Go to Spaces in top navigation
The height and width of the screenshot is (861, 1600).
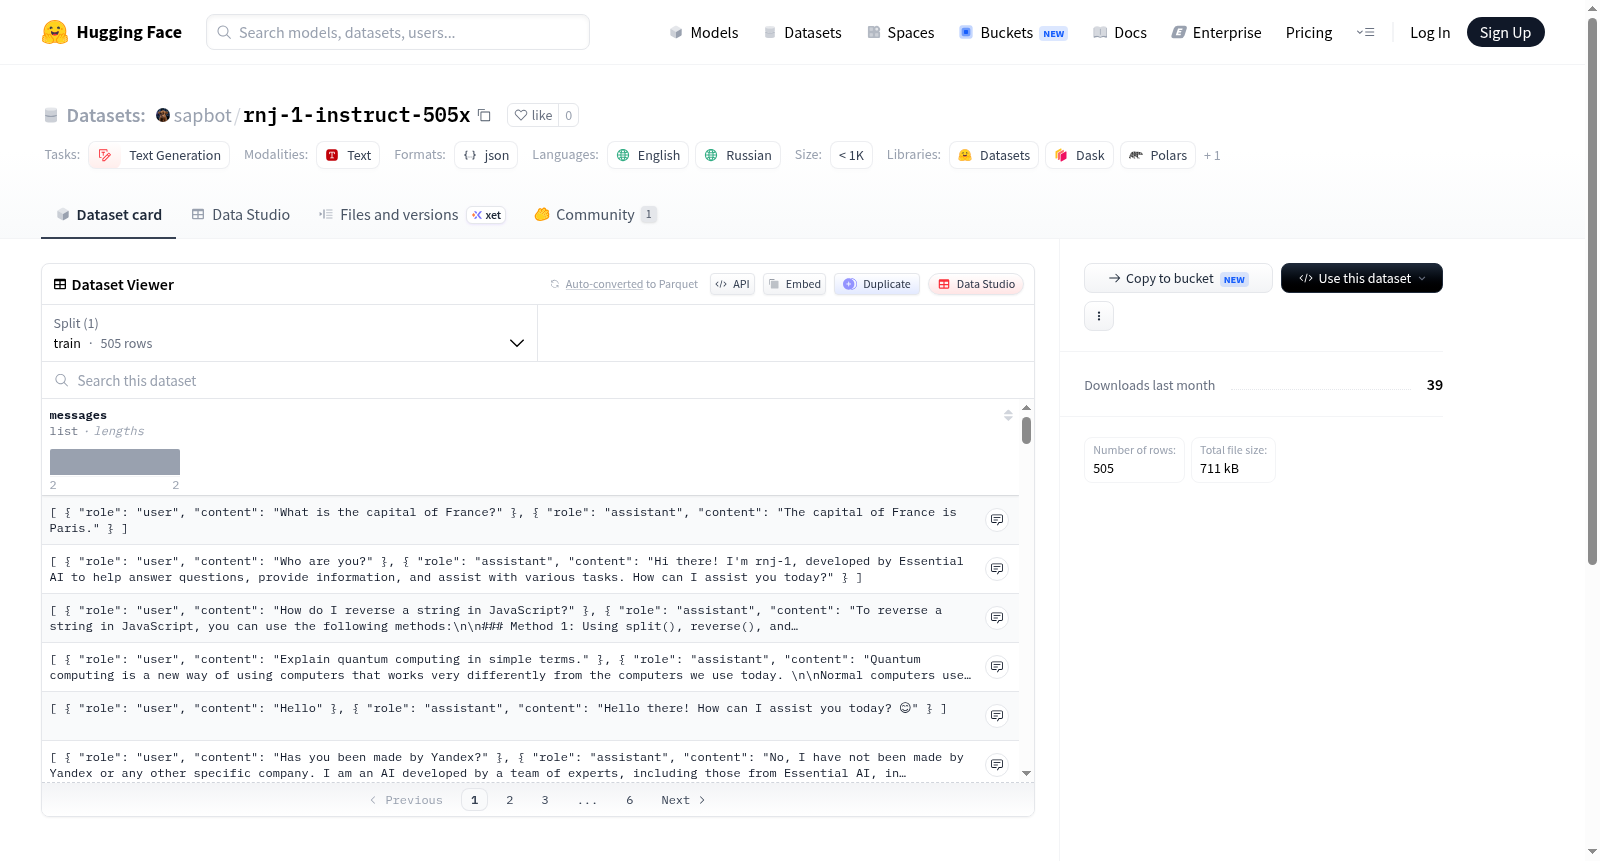[901, 32]
